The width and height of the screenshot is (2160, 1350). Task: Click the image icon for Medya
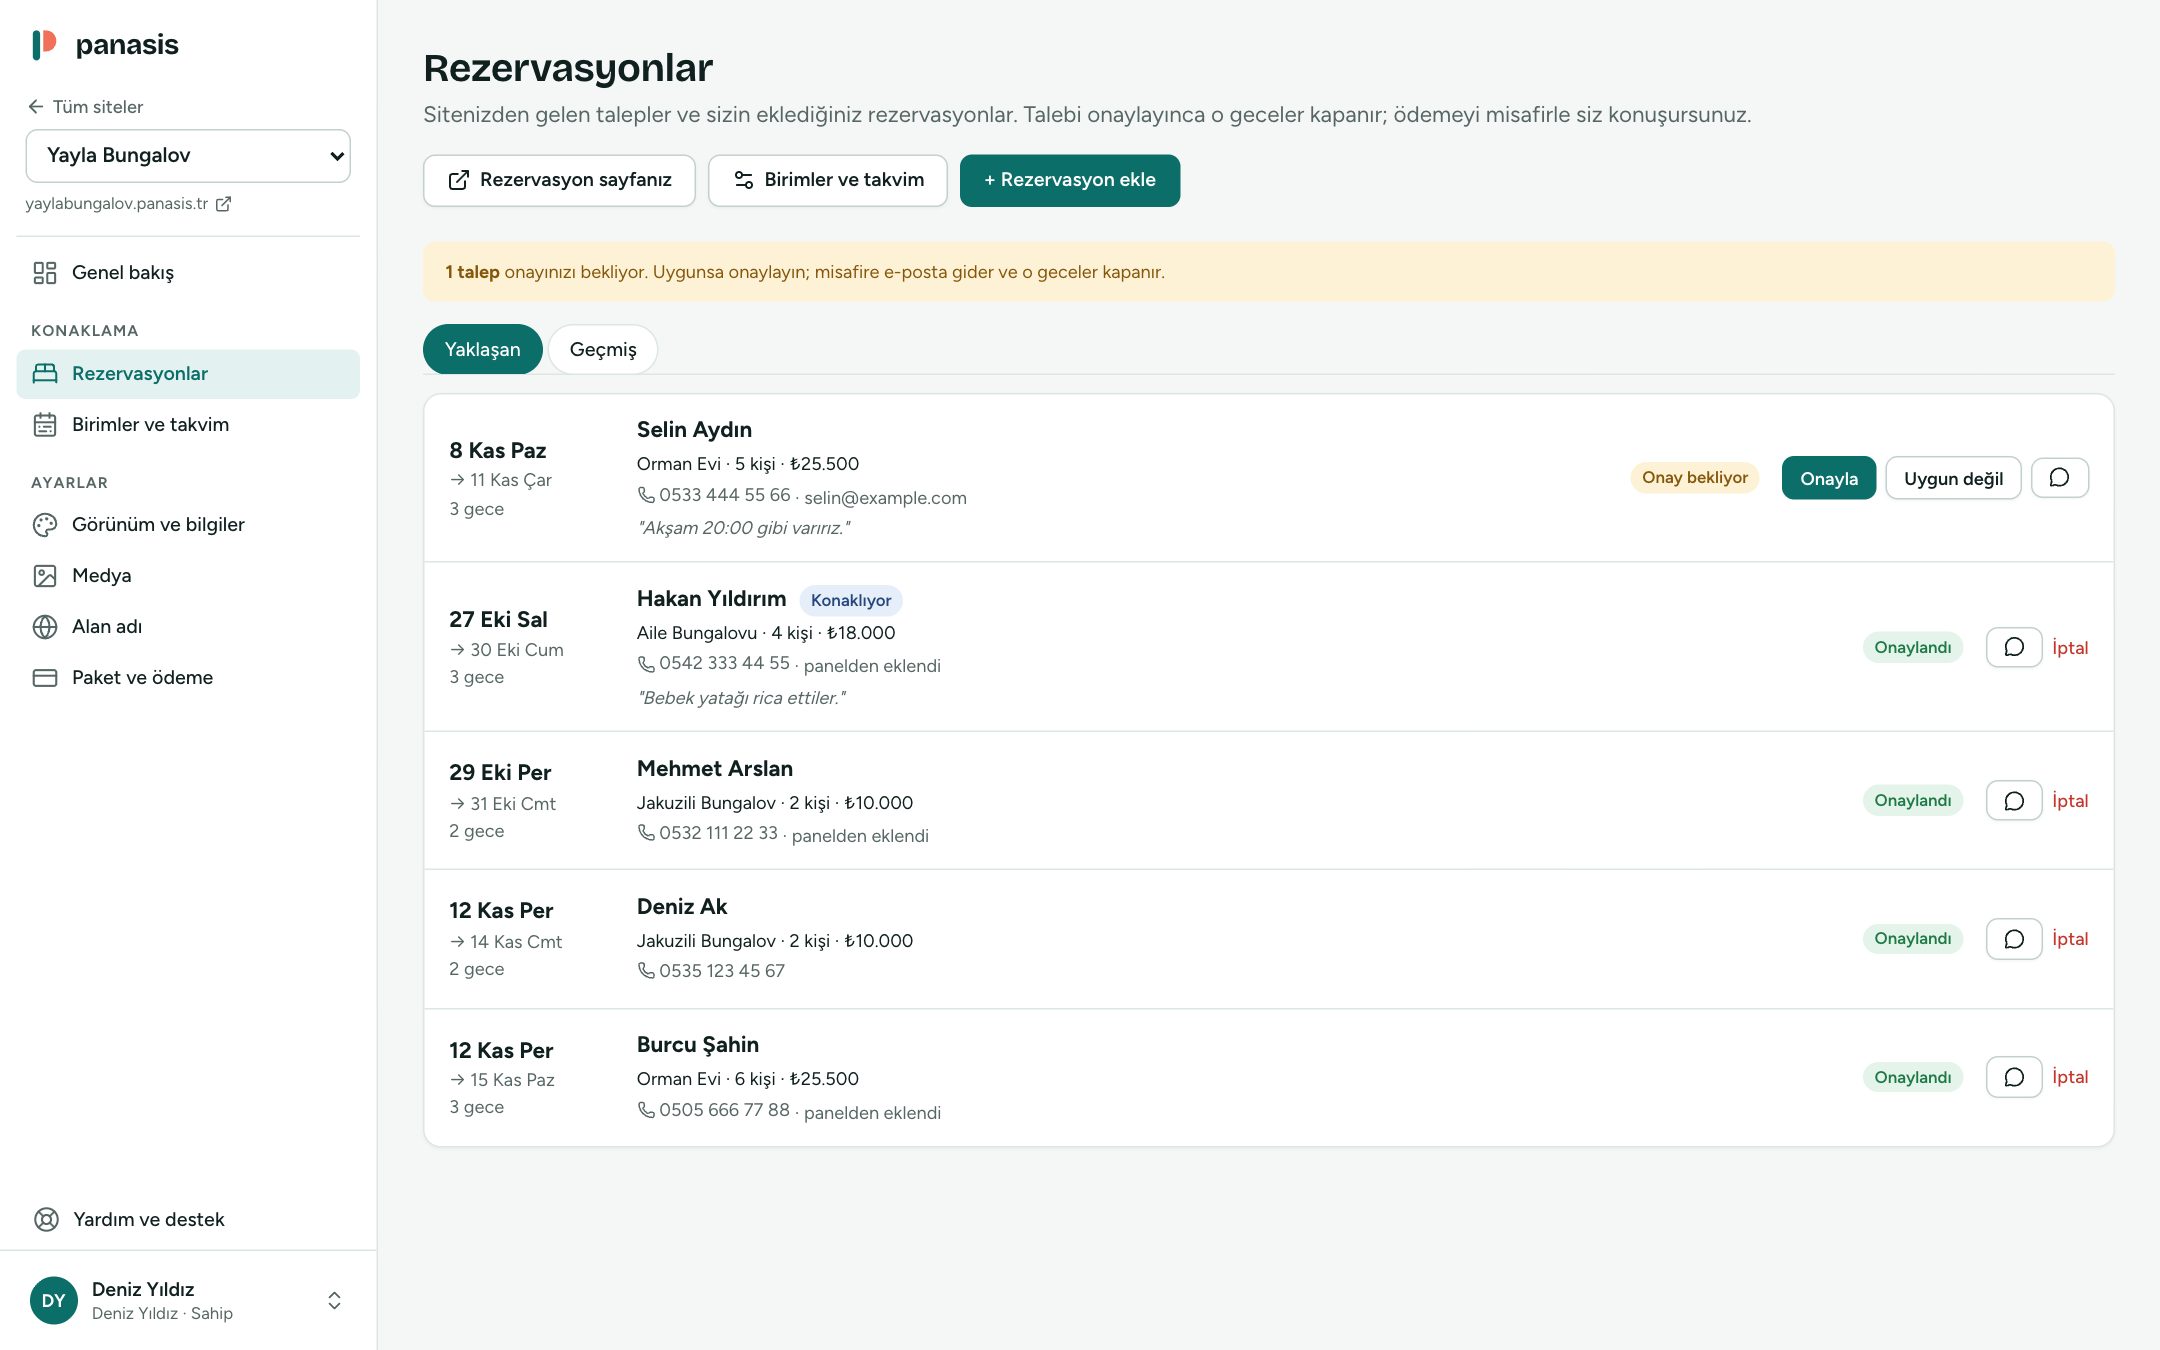pos(45,576)
